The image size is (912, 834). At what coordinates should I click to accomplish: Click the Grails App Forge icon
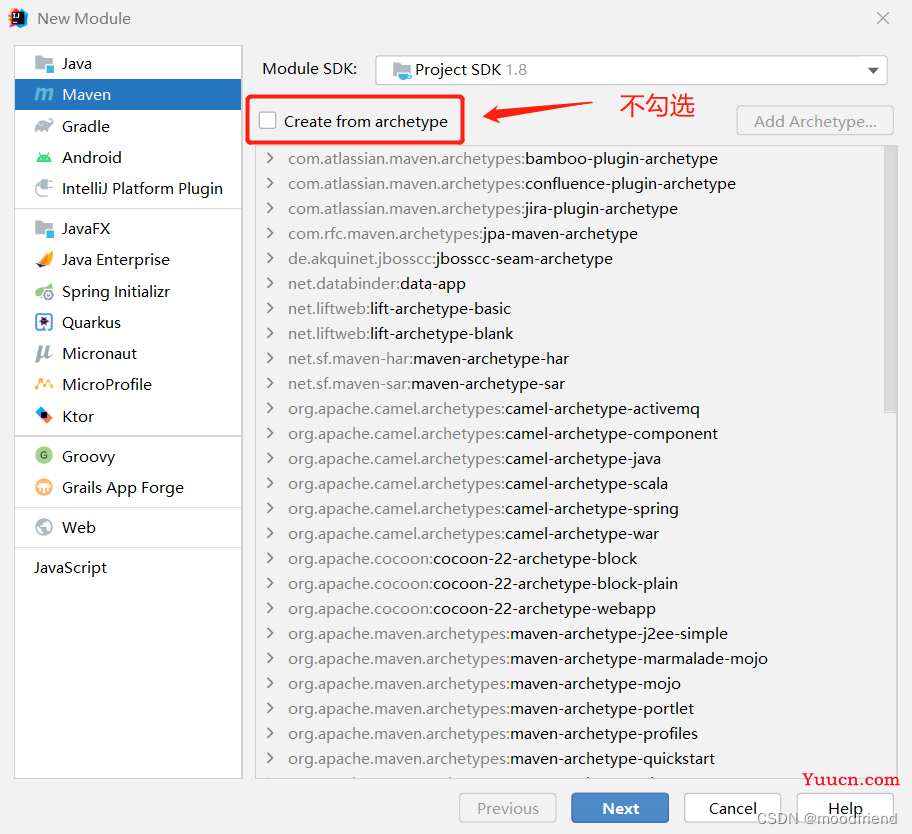(44, 487)
